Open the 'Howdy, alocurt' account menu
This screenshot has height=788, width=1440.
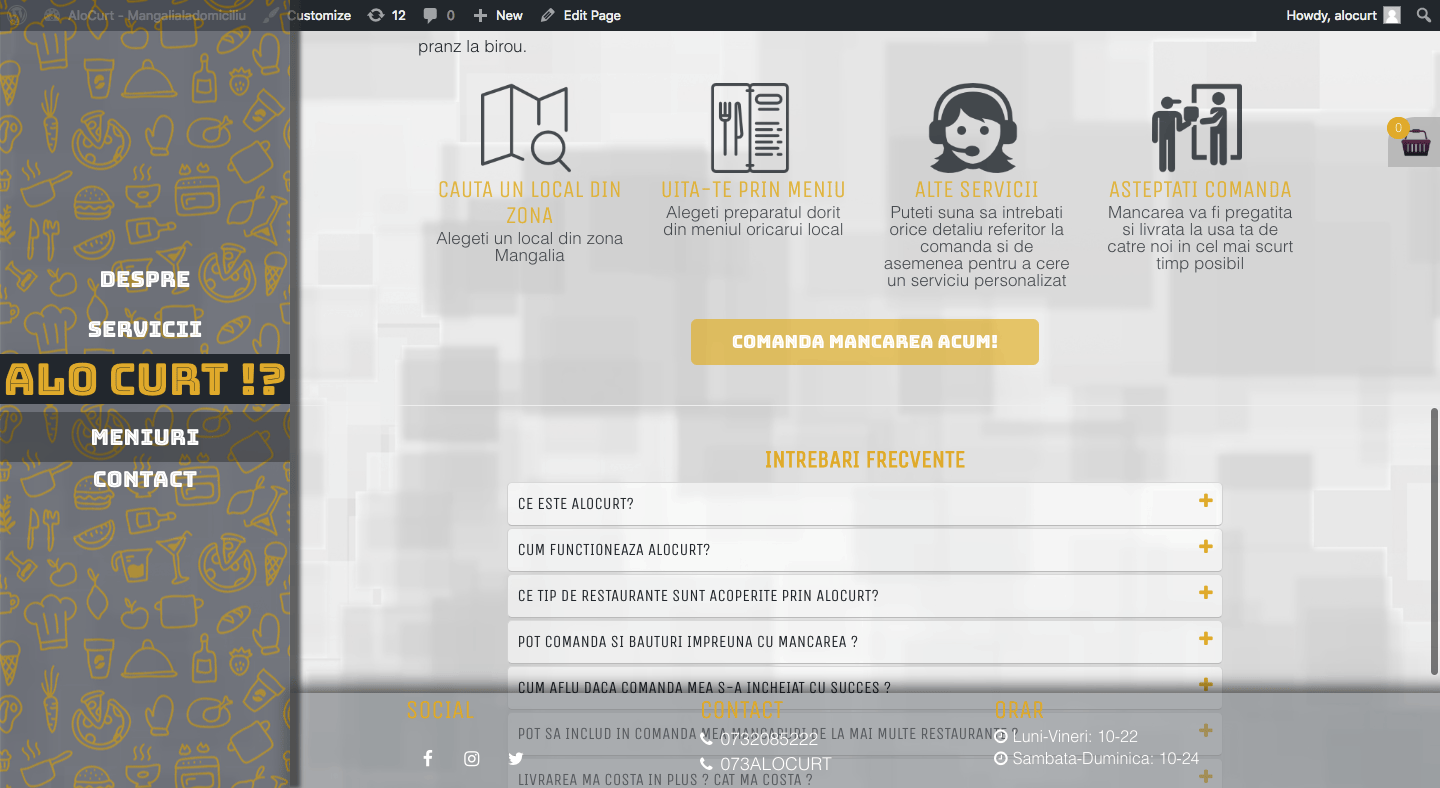(1343, 15)
